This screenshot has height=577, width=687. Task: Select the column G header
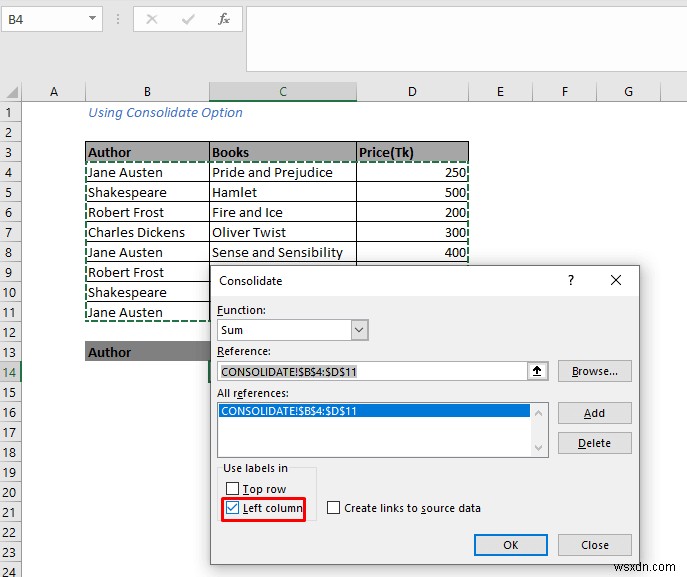click(628, 92)
